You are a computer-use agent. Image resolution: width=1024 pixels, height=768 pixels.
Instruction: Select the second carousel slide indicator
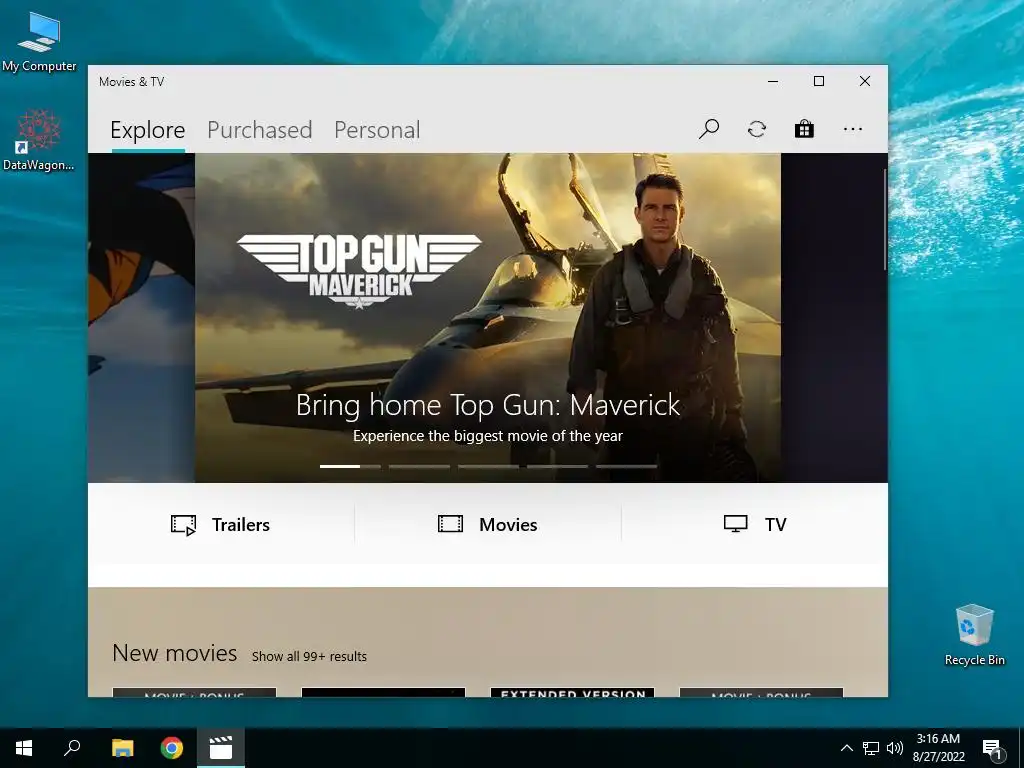(419, 466)
